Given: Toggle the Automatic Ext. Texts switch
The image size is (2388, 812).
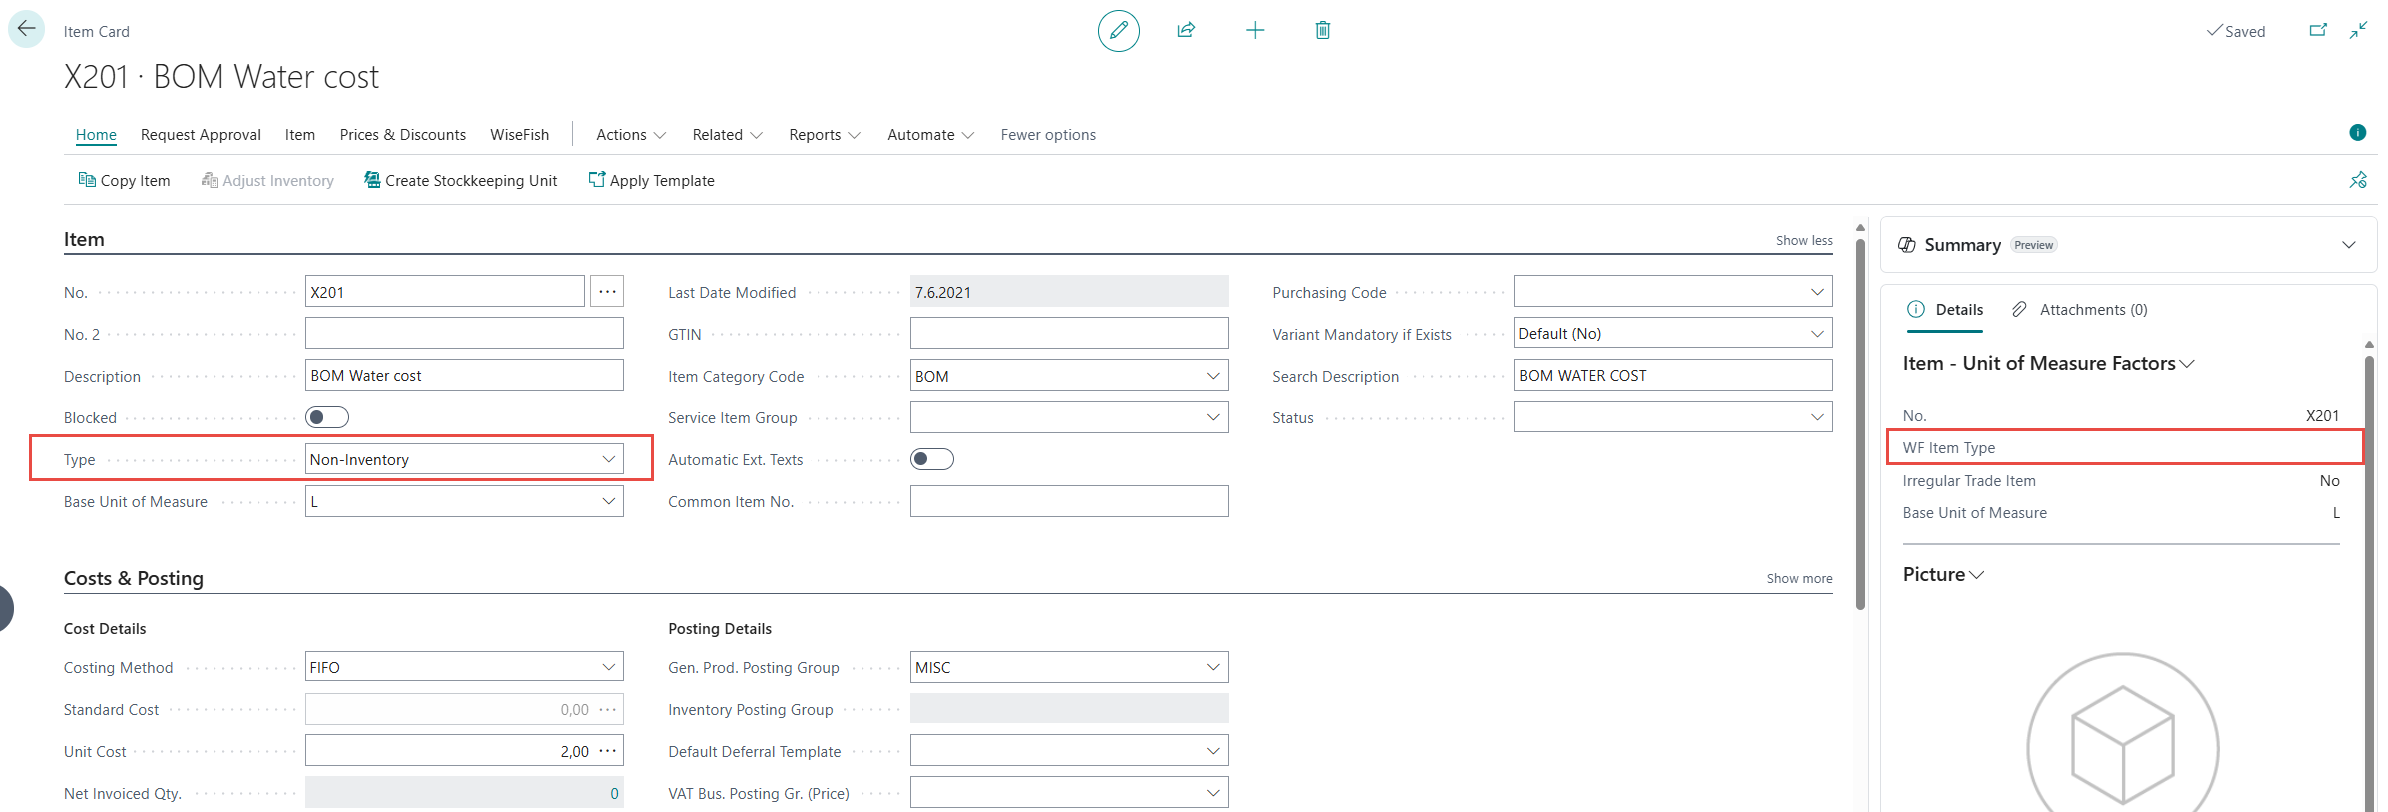Looking at the screenshot, I should click(931, 459).
